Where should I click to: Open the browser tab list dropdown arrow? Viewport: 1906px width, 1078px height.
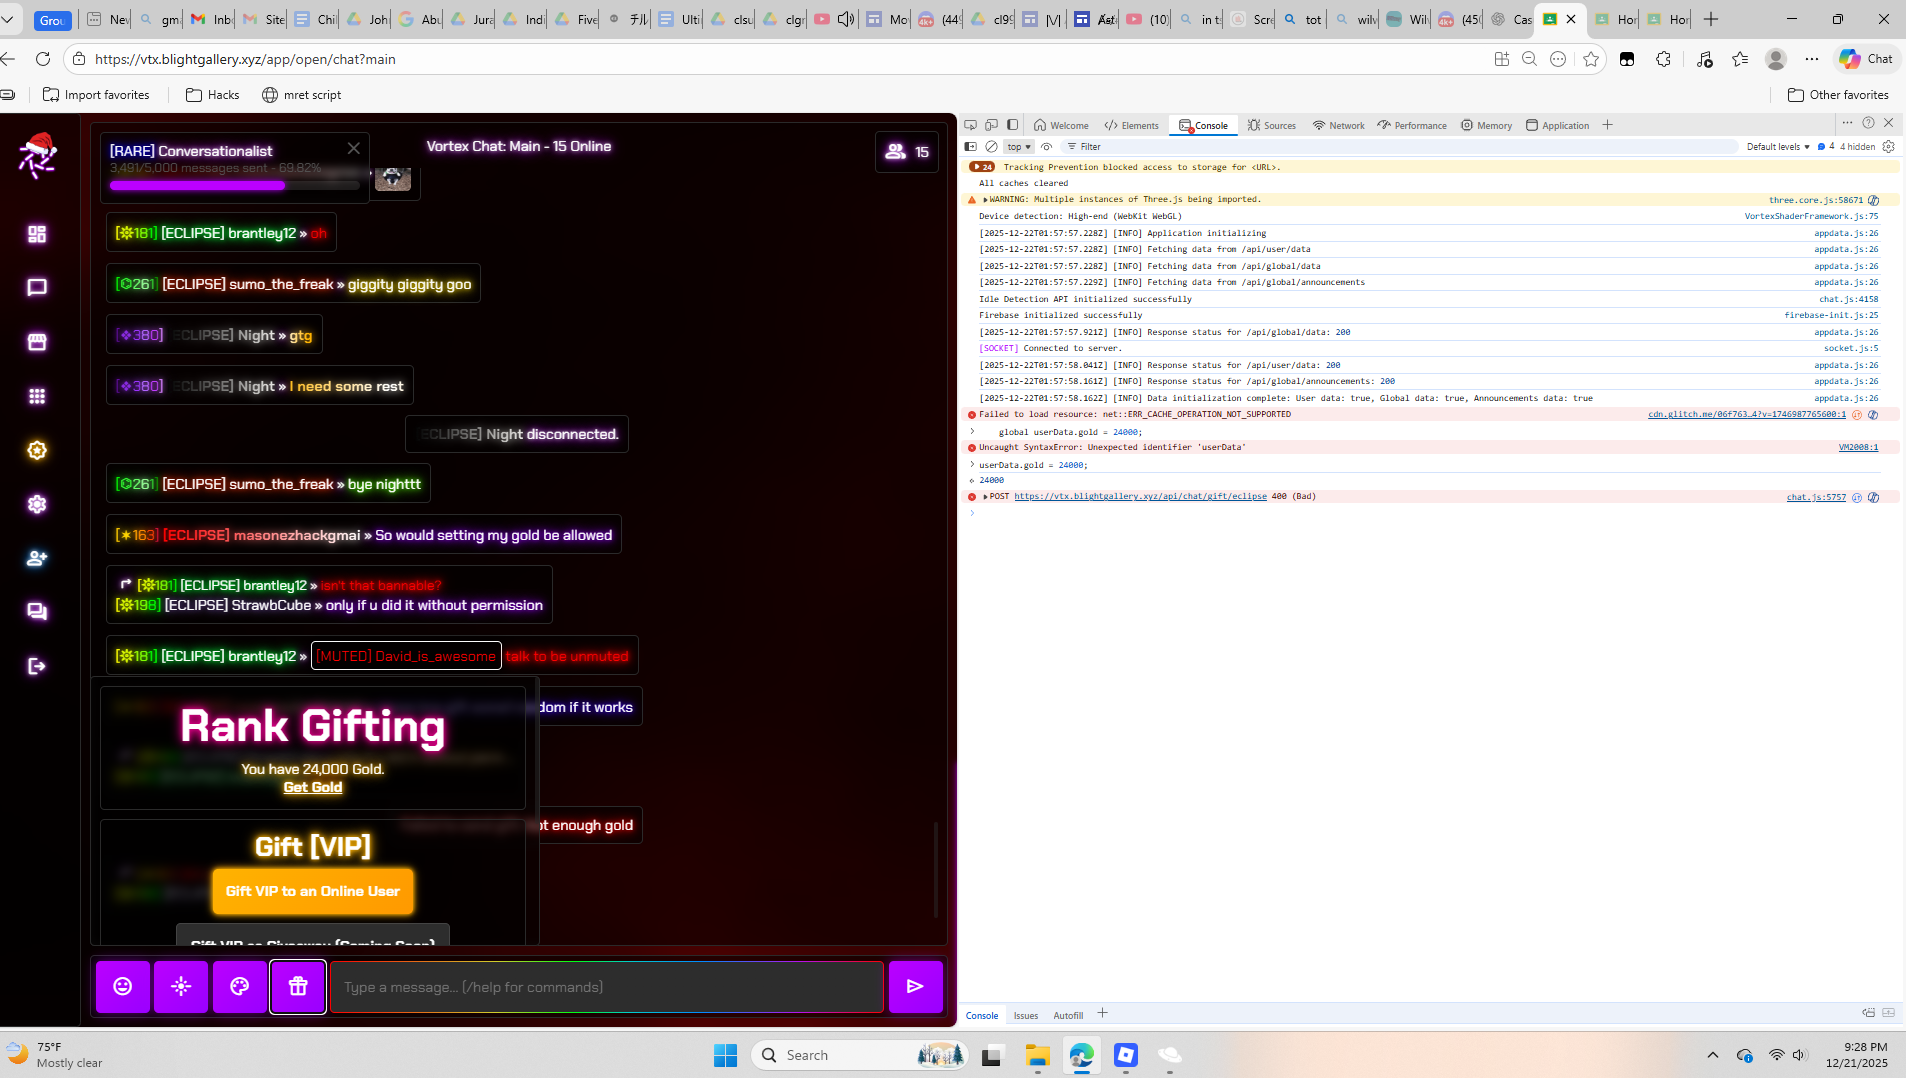[x=8, y=19]
